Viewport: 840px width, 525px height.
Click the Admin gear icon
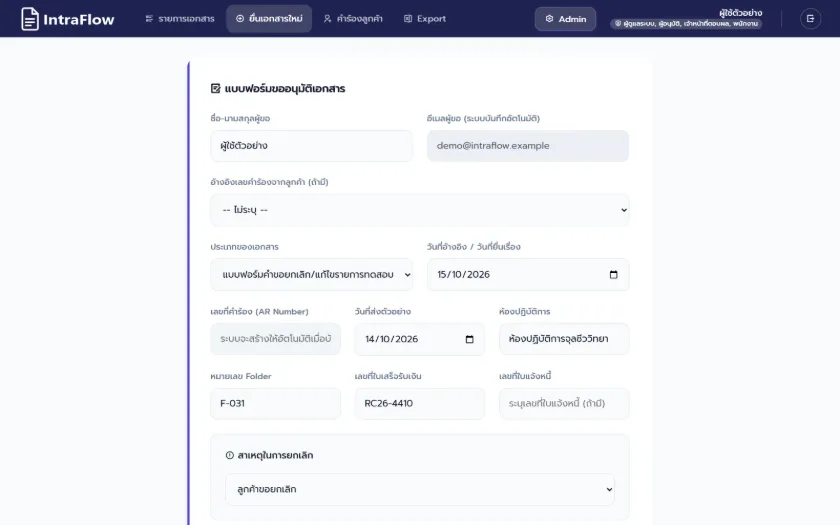click(549, 19)
